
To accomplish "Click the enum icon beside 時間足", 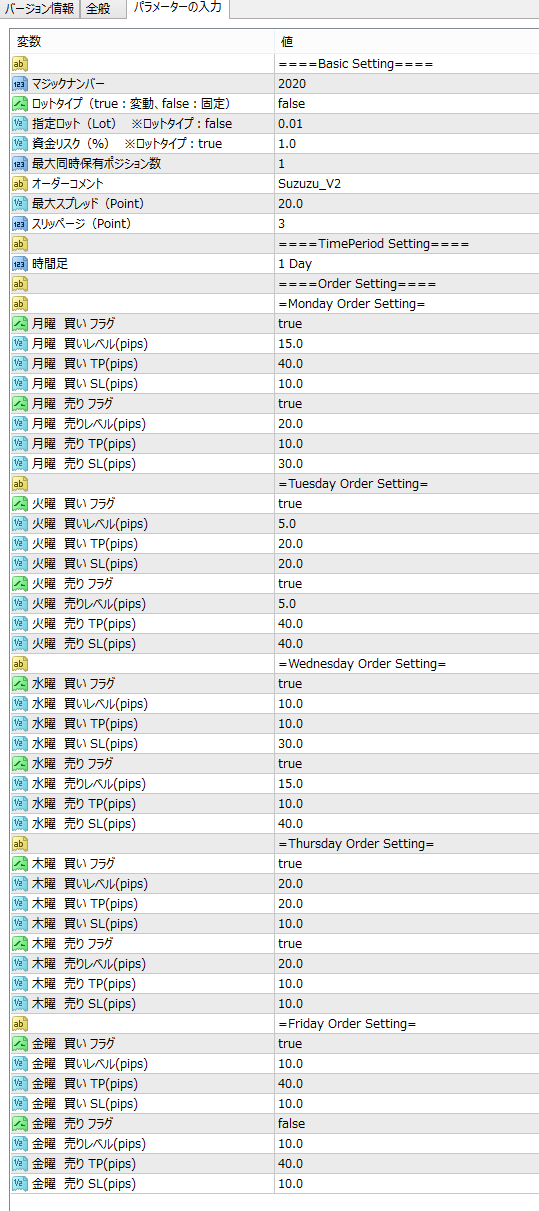I will click(x=20, y=264).
